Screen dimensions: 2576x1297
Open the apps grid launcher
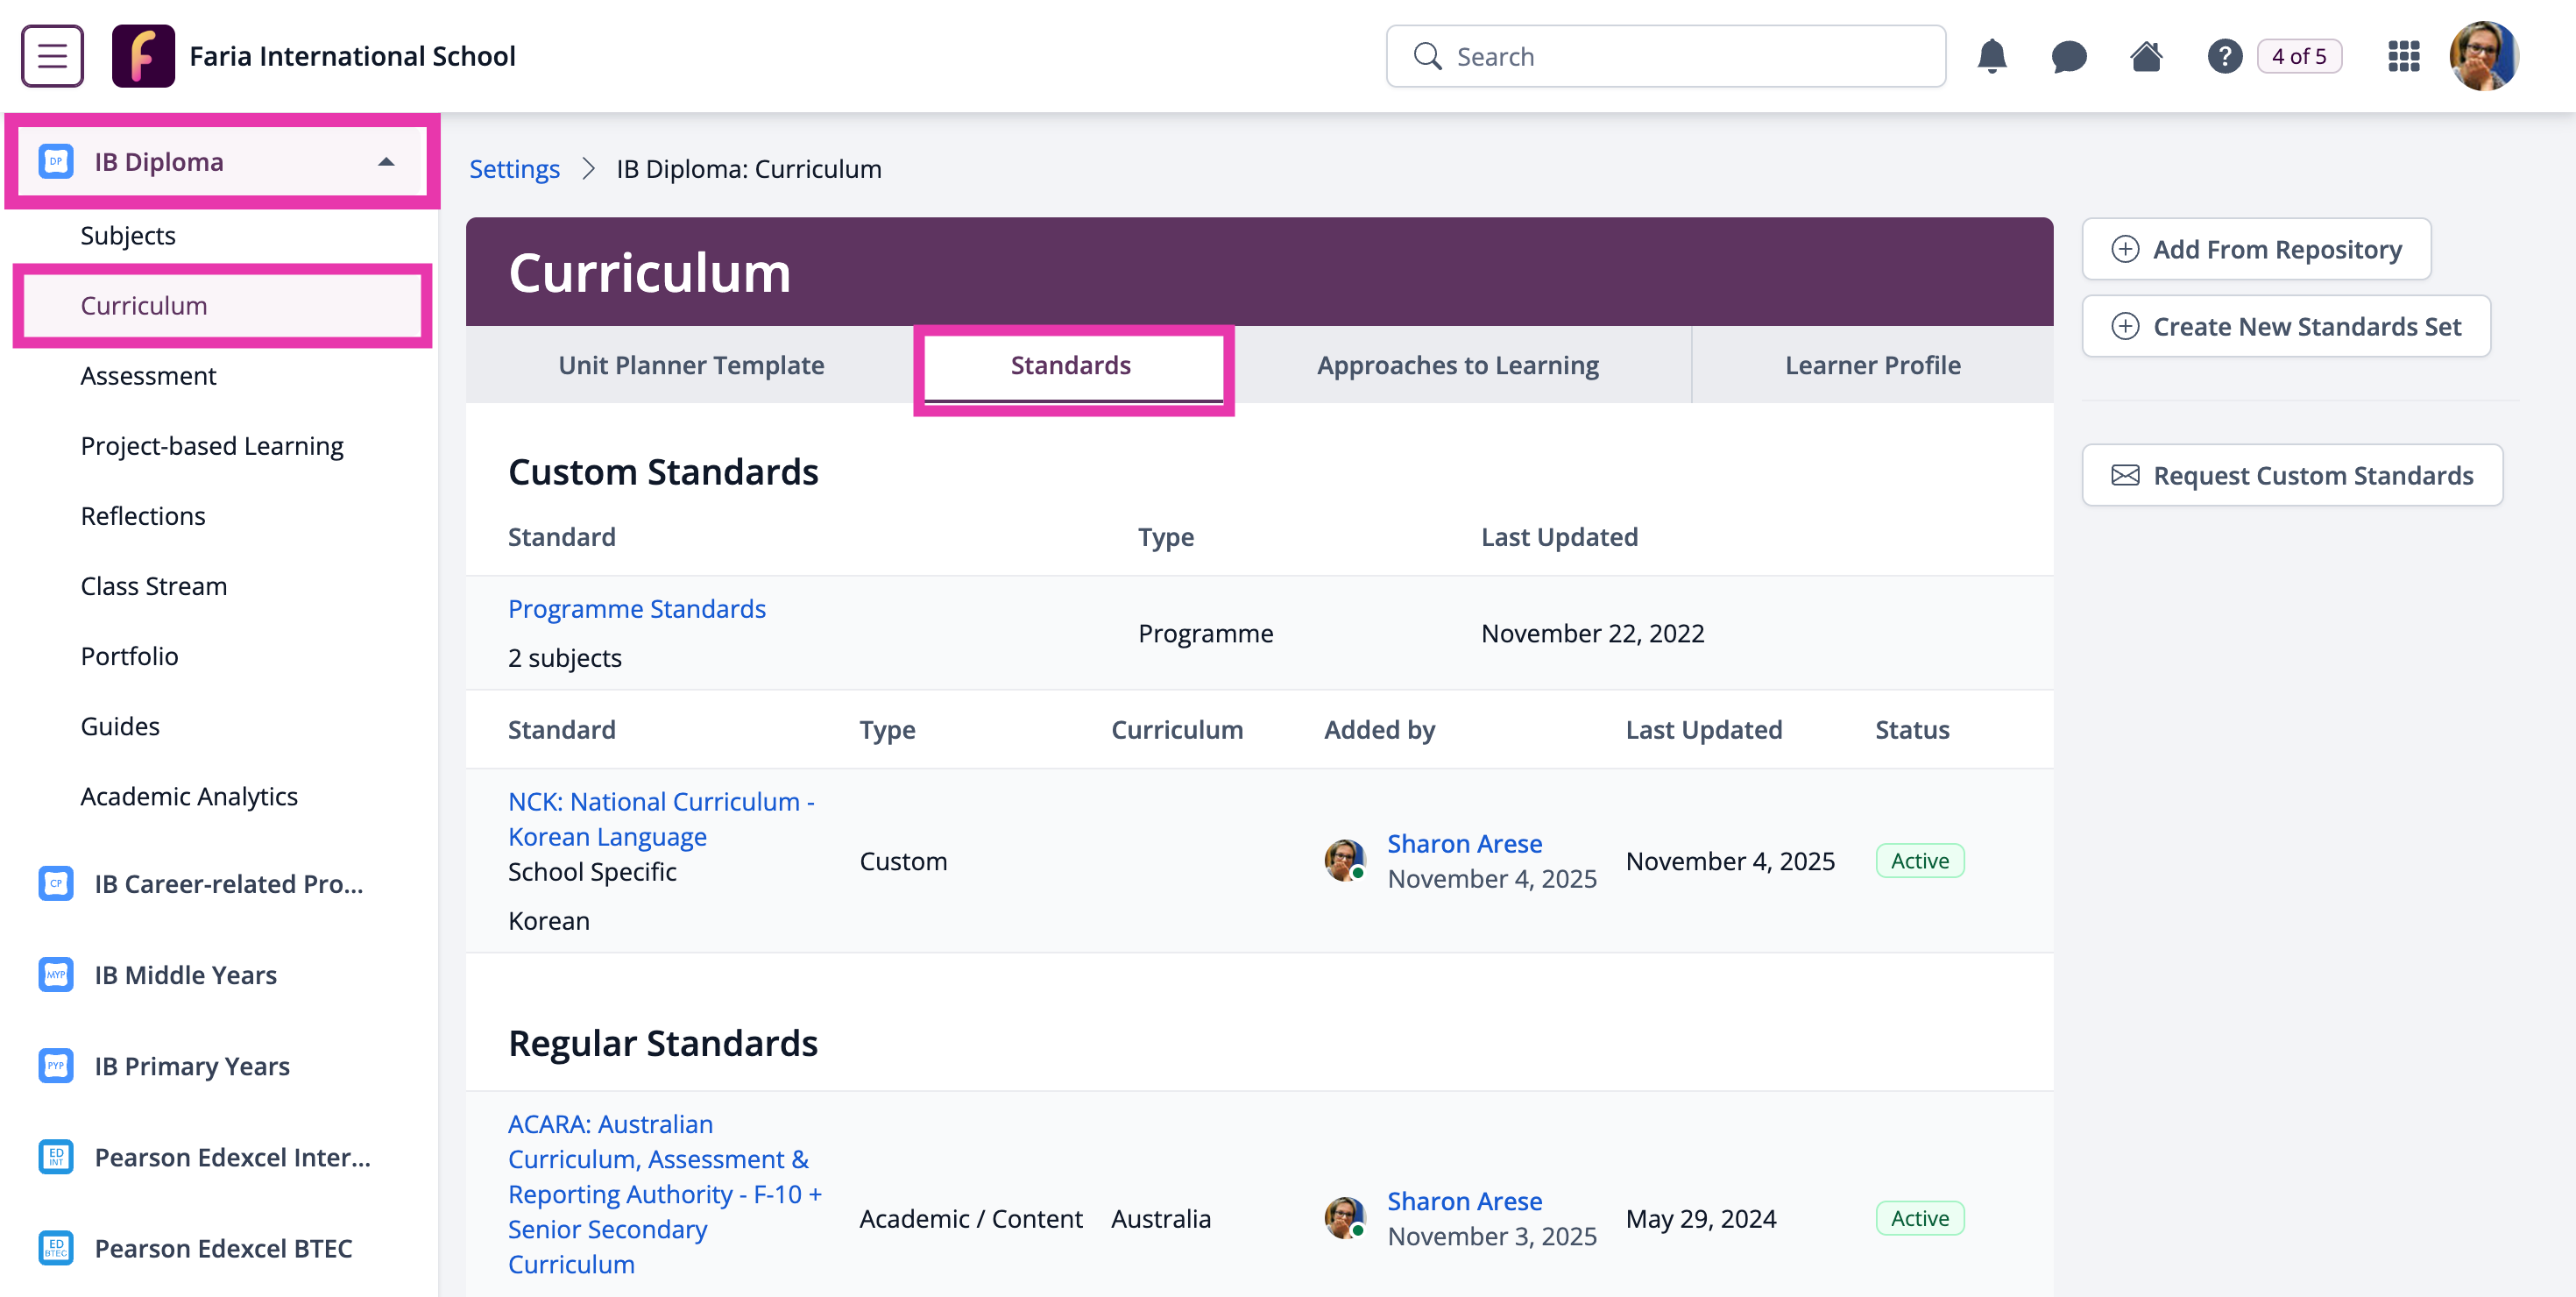(2403, 56)
